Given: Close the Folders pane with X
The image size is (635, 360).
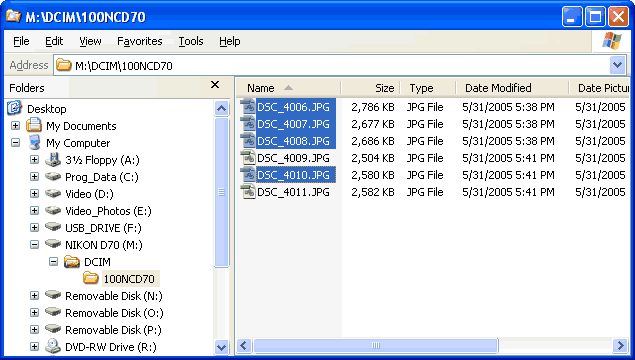Looking at the screenshot, I should pyautogui.click(x=215, y=85).
